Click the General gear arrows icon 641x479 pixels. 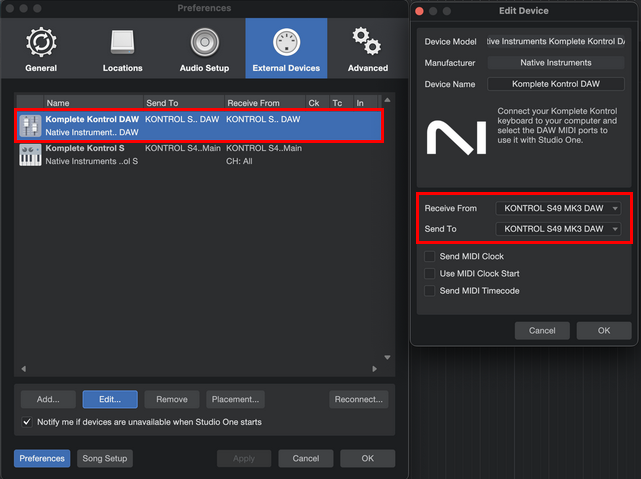tap(41, 43)
